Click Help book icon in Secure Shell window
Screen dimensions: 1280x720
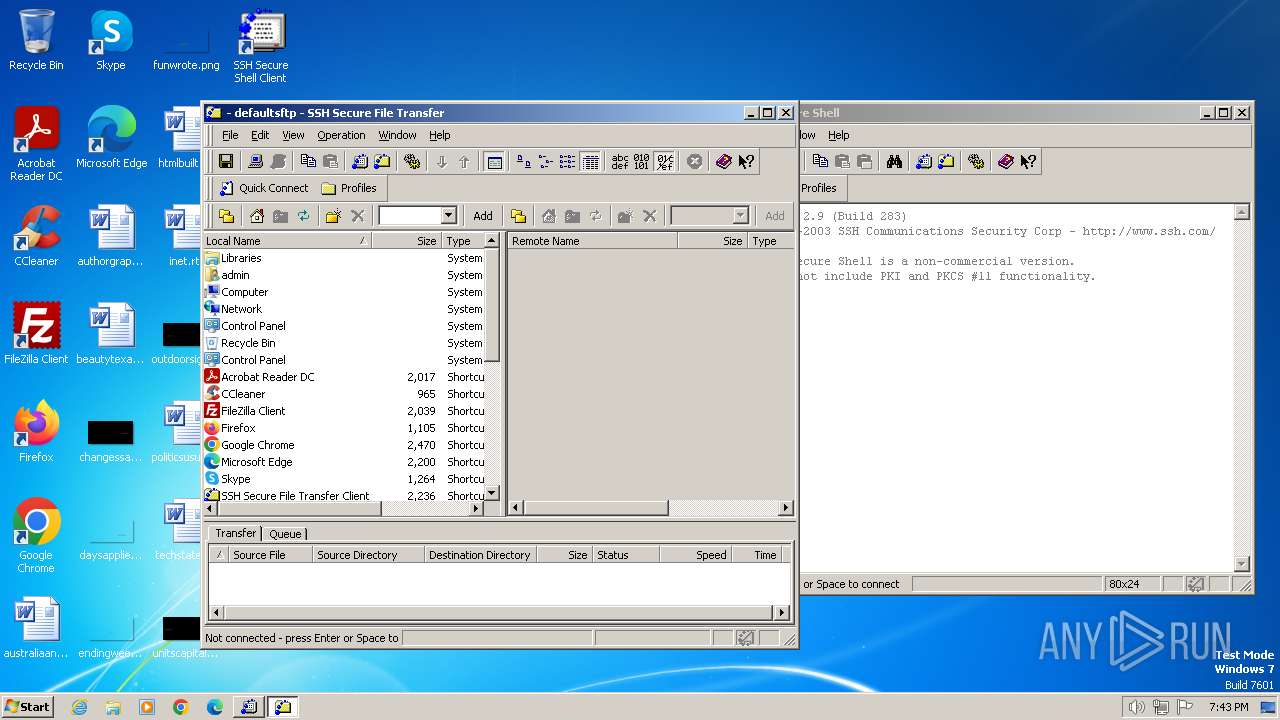(x=1006, y=162)
